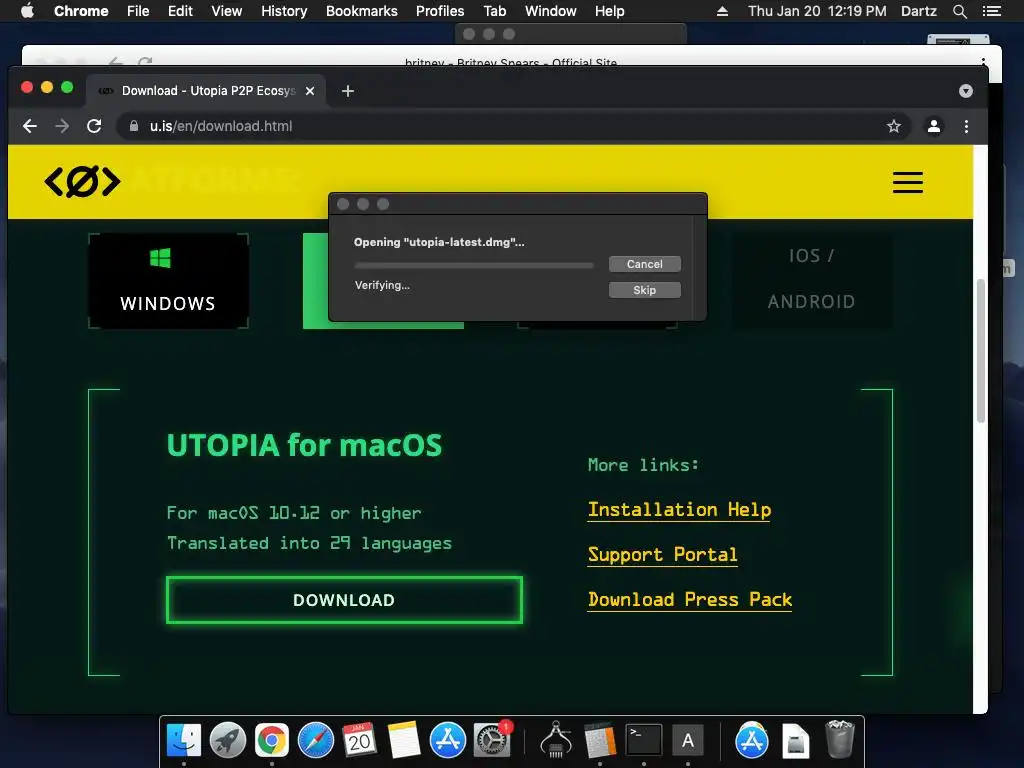Screen dimensions: 1024x768
Task: Open the Edit menu
Action: point(180,11)
